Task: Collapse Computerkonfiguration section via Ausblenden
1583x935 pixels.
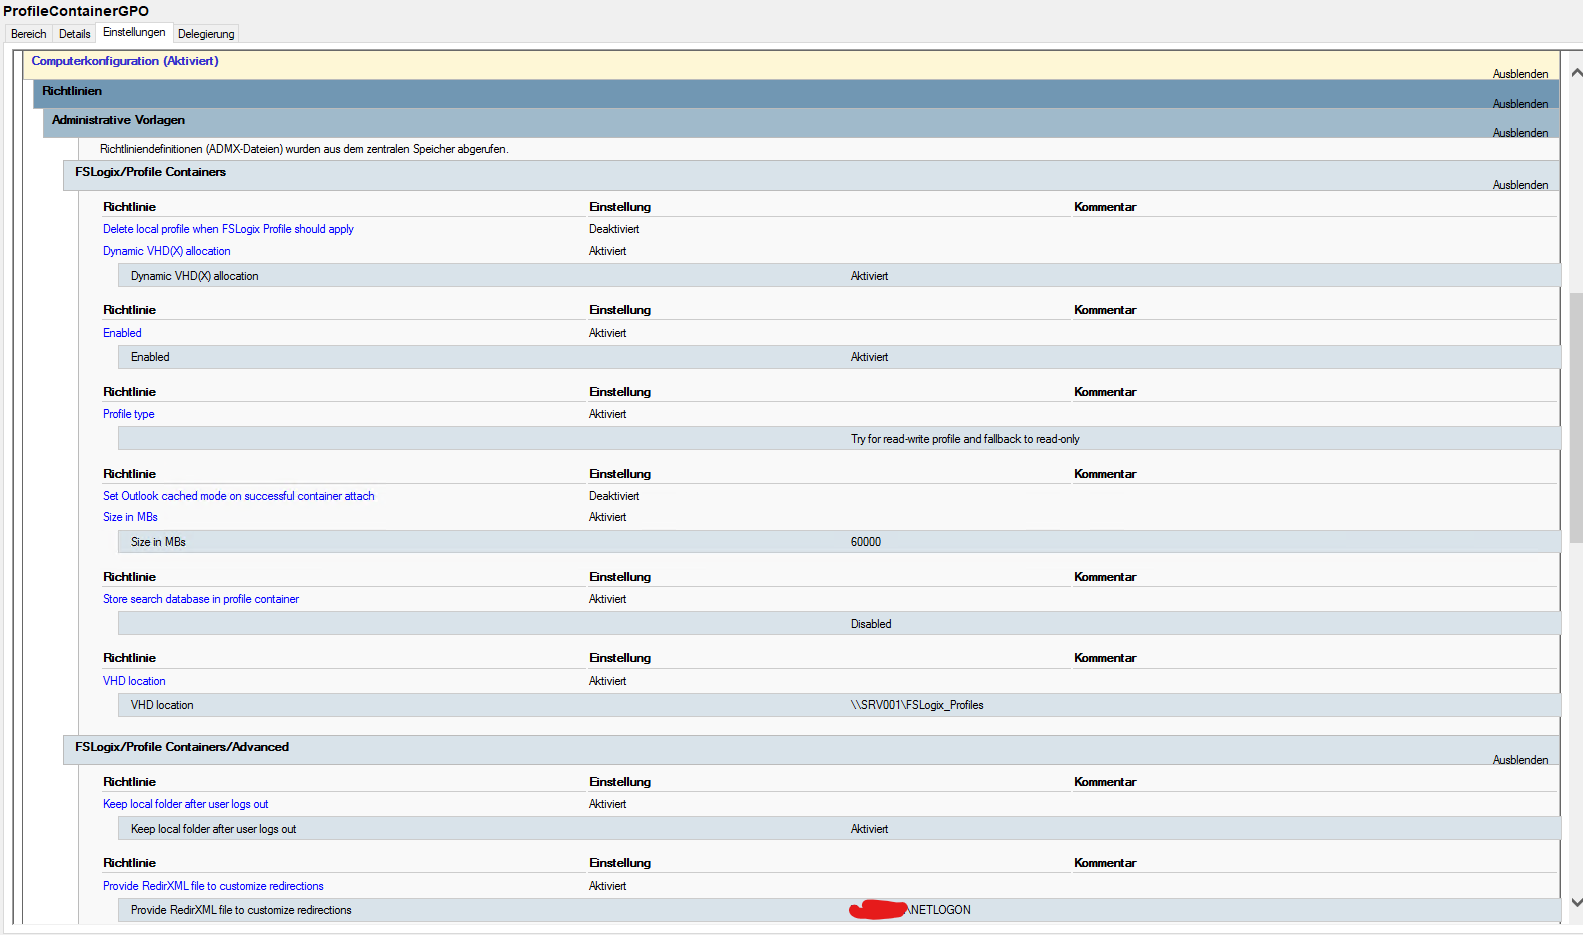Action: coord(1519,74)
